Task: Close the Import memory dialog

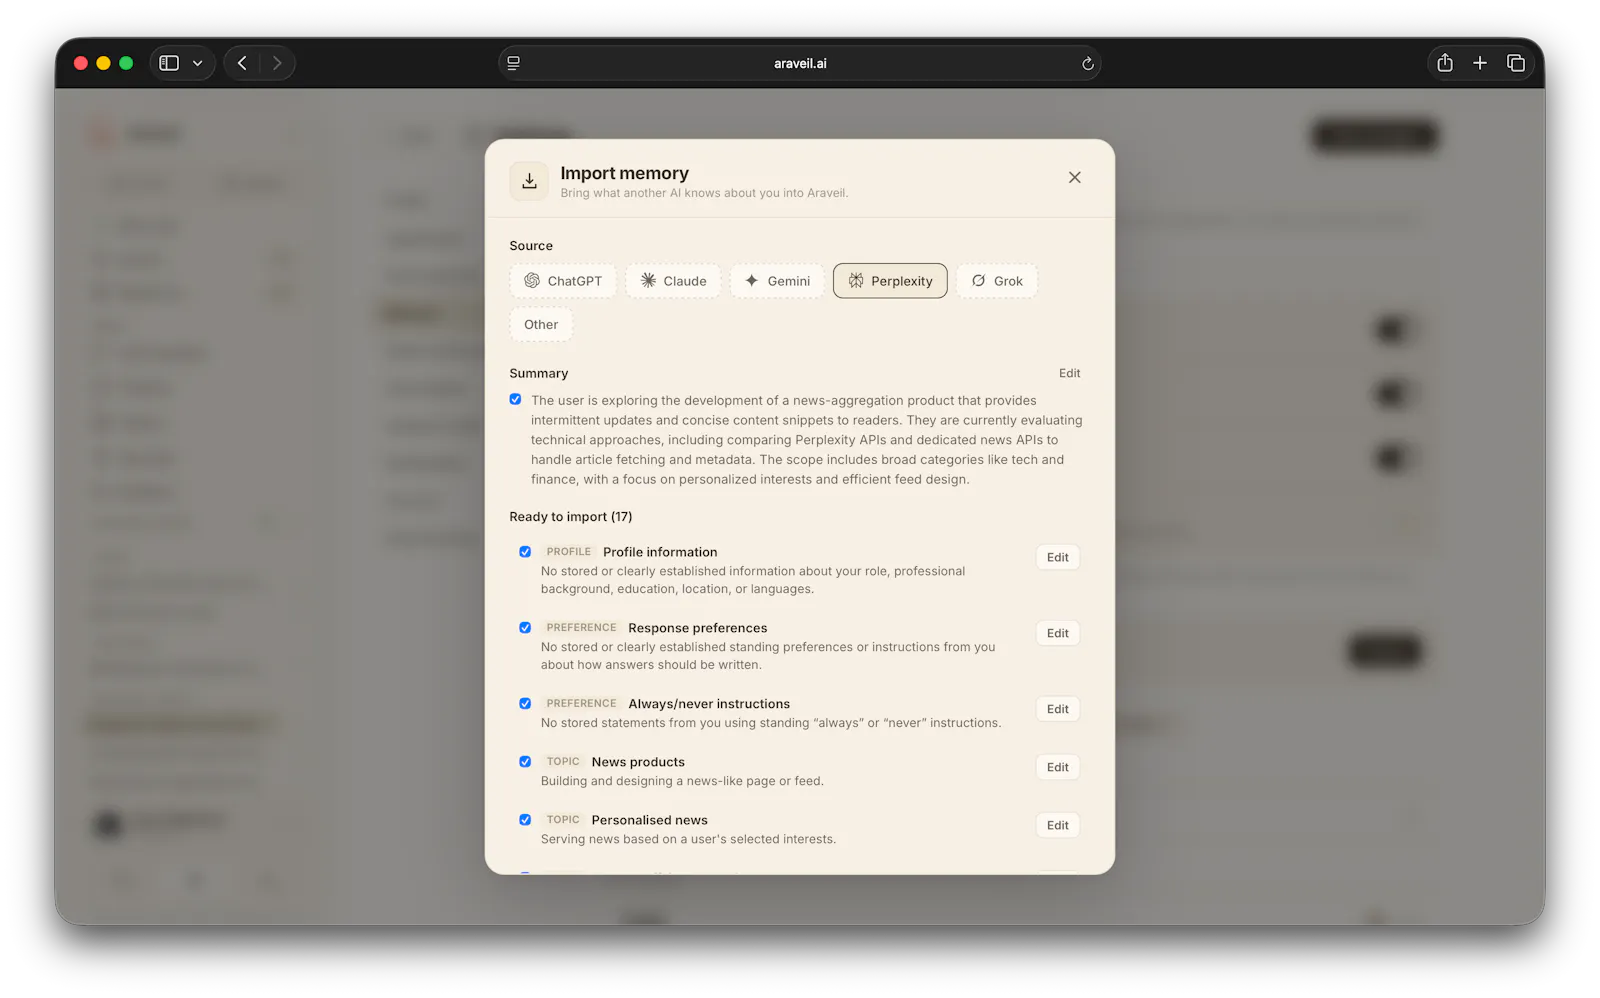Action: [x=1075, y=177]
